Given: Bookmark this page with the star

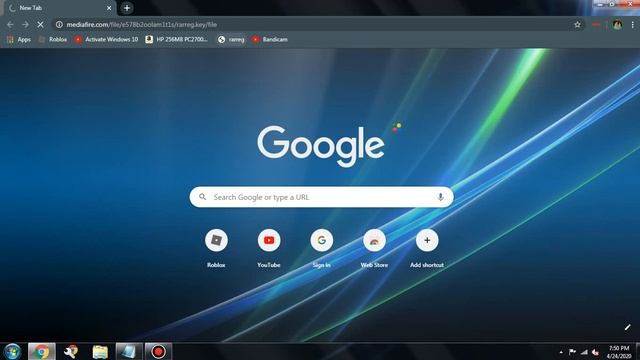Looking at the screenshot, I should click(x=577, y=24).
